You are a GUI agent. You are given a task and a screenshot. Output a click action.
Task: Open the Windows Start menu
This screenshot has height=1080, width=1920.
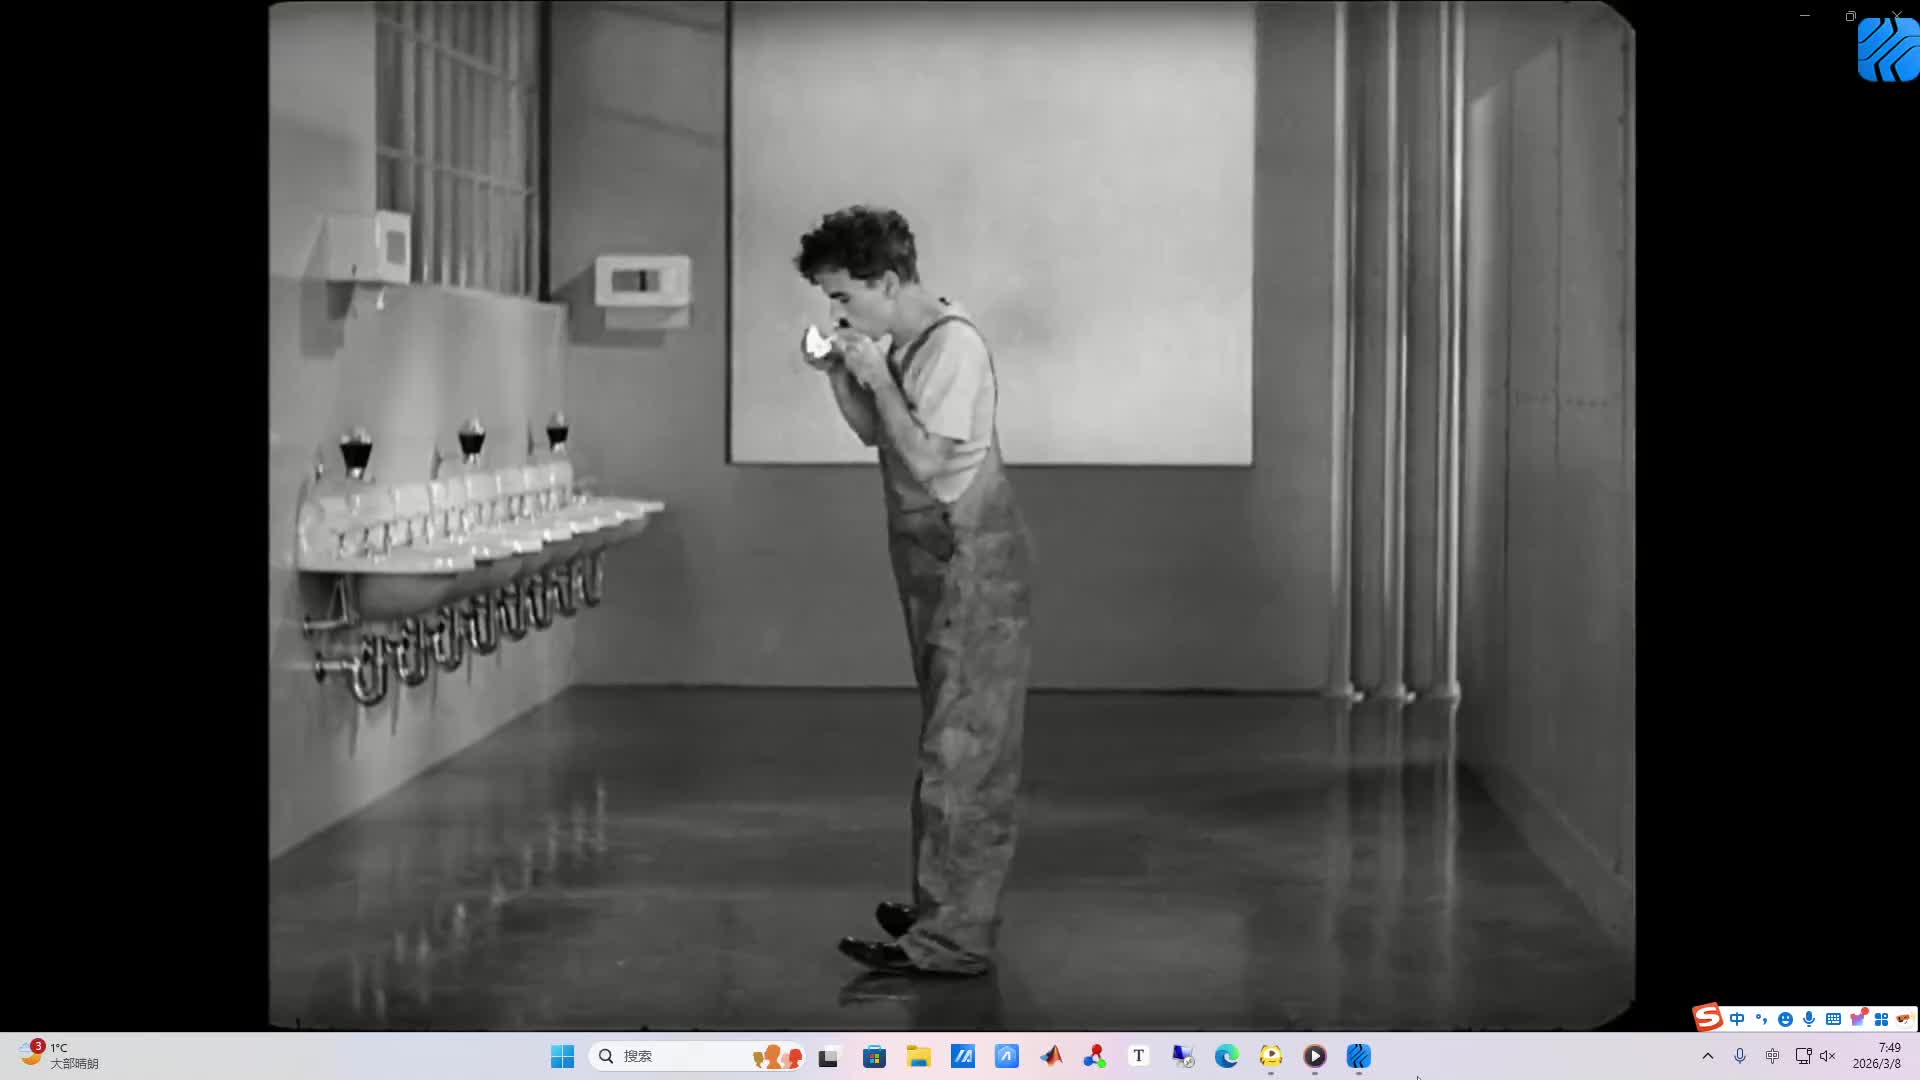point(562,1056)
